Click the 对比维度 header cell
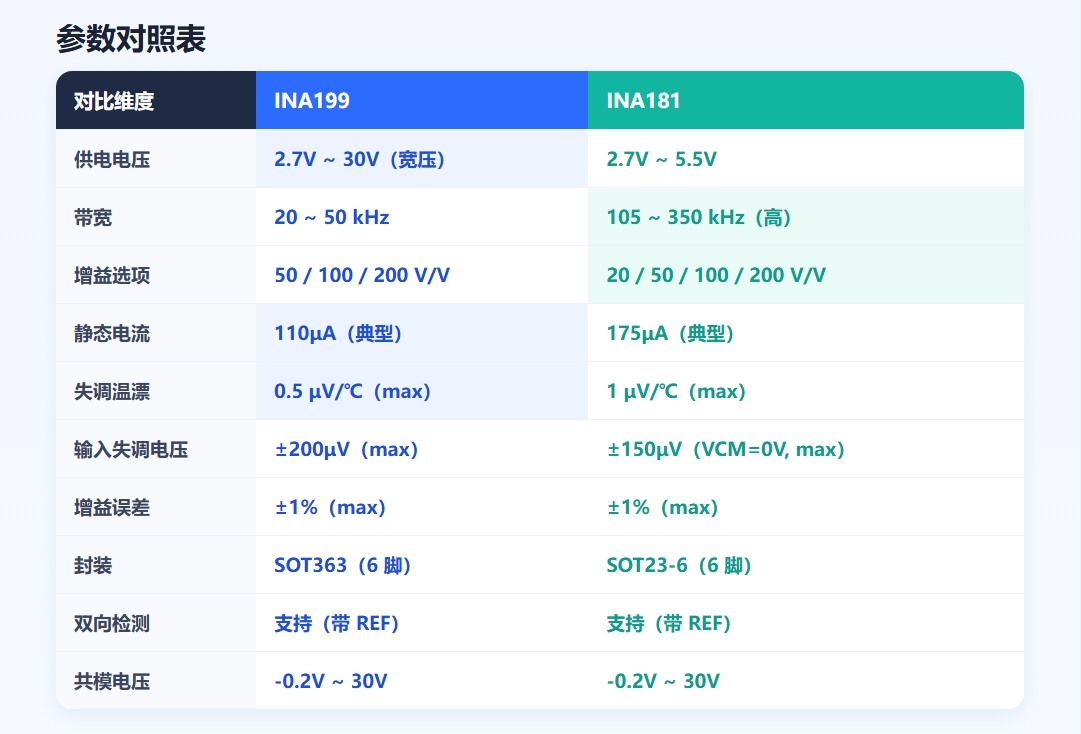Viewport: 1081px width, 734px height. 156,100
